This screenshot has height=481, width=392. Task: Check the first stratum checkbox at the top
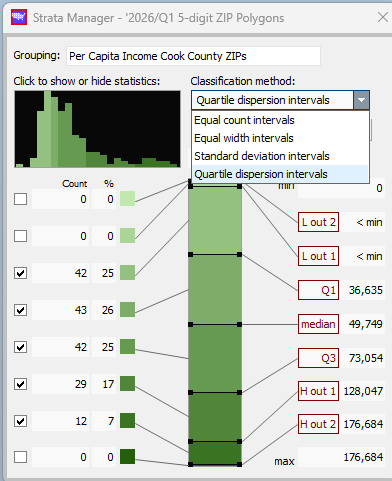(x=21, y=199)
